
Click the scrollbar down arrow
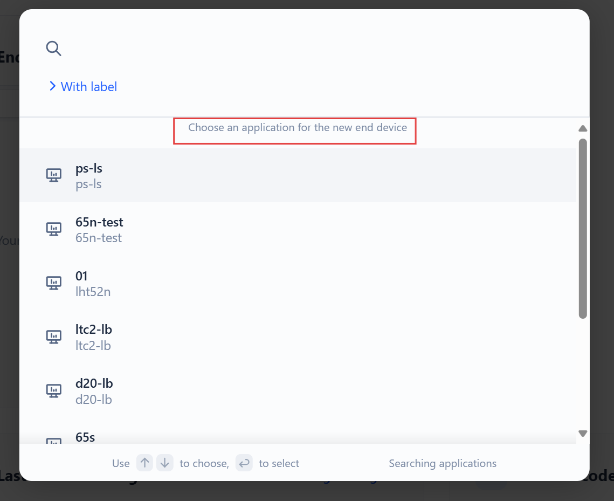583,433
